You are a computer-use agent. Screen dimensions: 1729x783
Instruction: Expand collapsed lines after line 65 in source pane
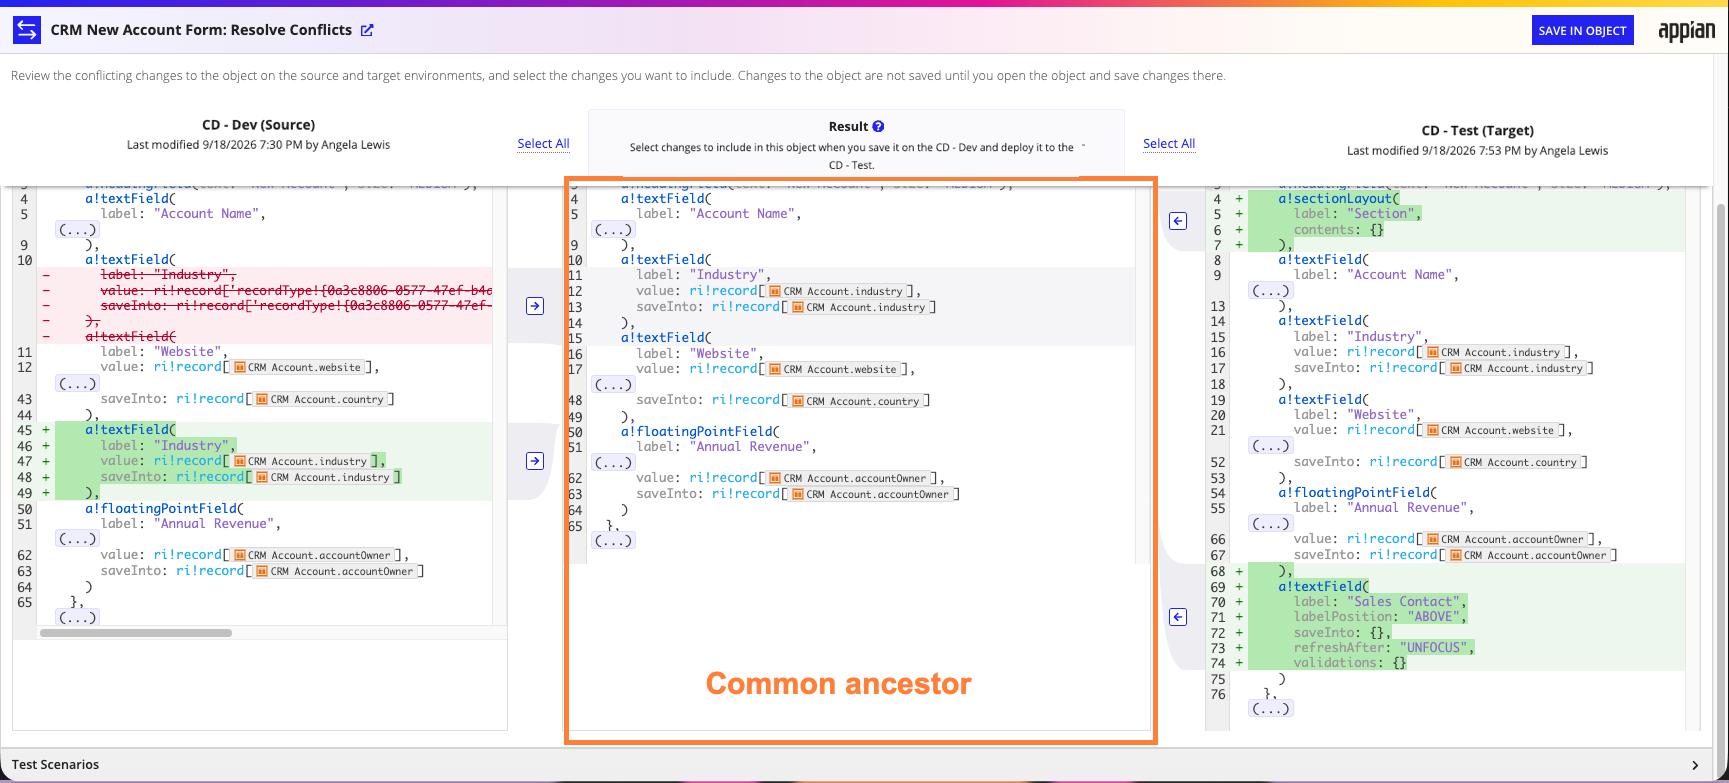77,617
